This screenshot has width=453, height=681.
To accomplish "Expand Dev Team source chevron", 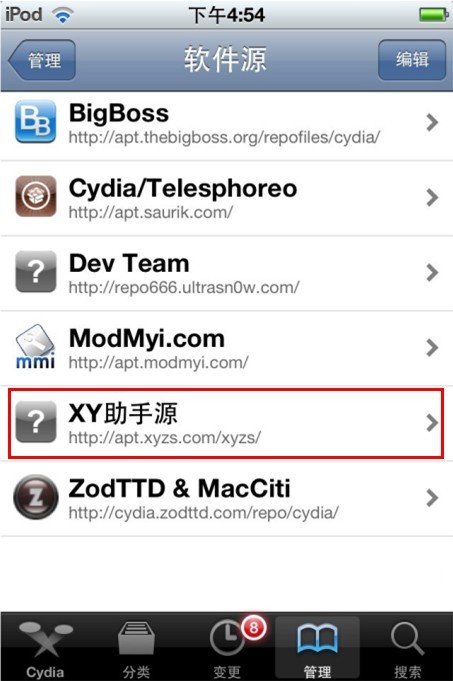I will pyautogui.click(x=432, y=272).
